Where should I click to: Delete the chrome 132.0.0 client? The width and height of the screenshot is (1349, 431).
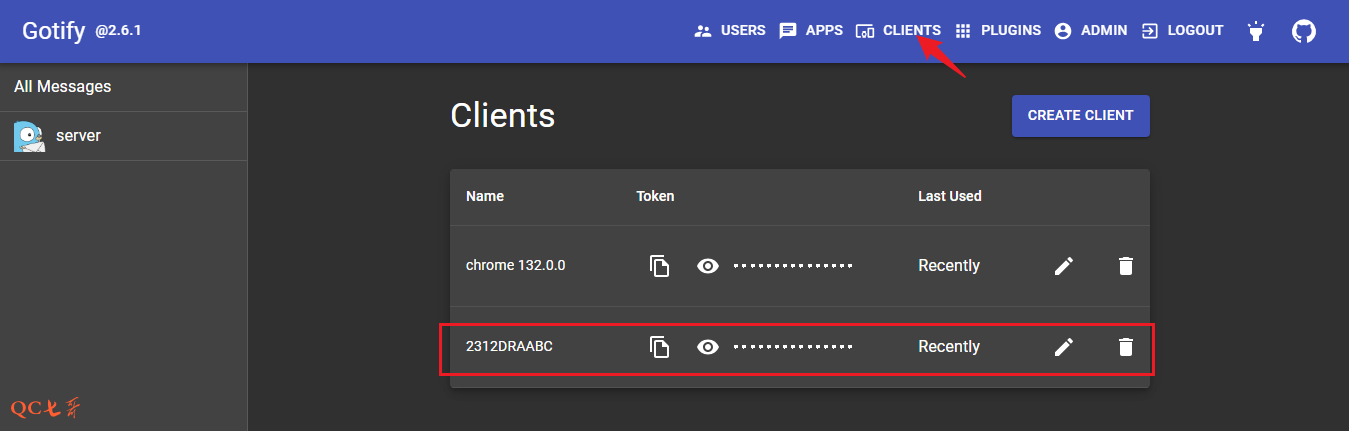coord(1126,266)
